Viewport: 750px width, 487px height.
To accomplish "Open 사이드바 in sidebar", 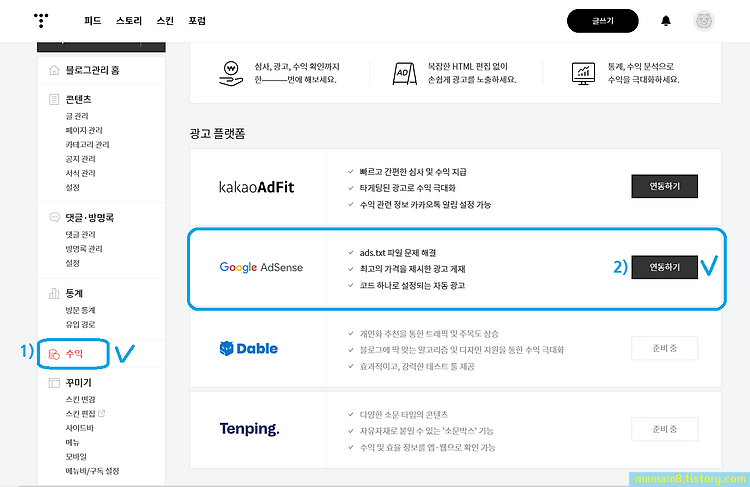I will (79, 428).
